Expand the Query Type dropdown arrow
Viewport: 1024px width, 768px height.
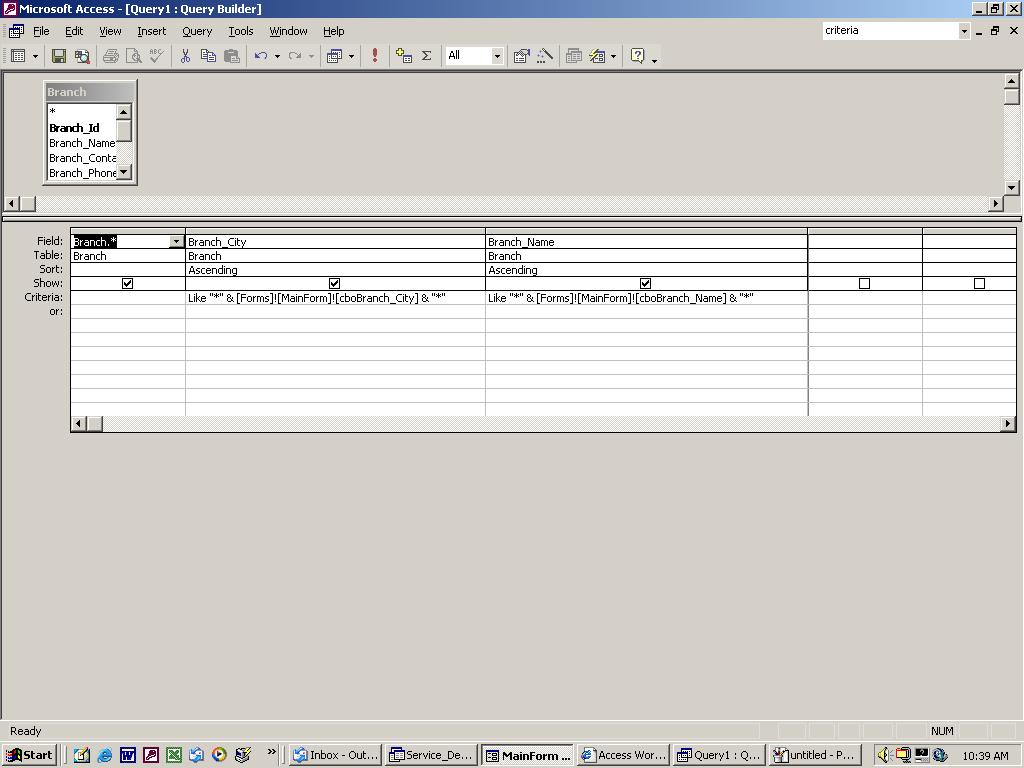(x=351, y=56)
